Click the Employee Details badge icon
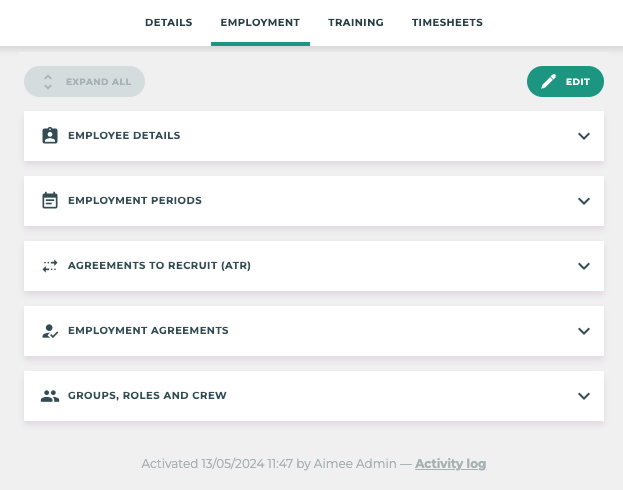This screenshot has height=490, width=623. pyautogui.click(x=50, y=136)
